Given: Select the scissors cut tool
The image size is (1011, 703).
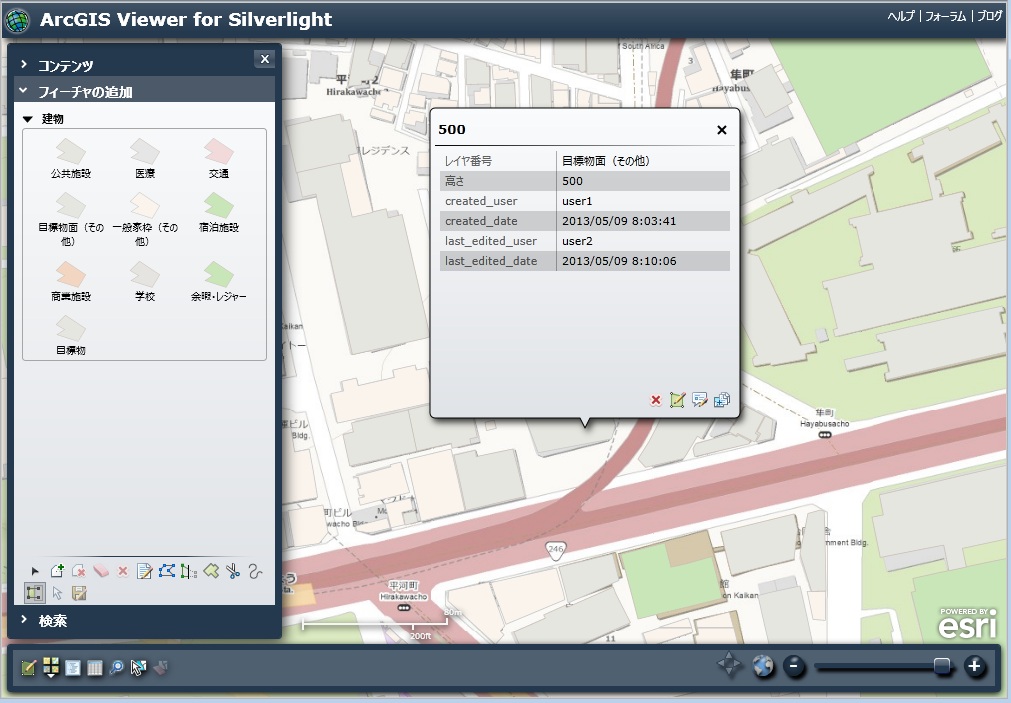Looking at the screenshot, I should coord(233,571).
